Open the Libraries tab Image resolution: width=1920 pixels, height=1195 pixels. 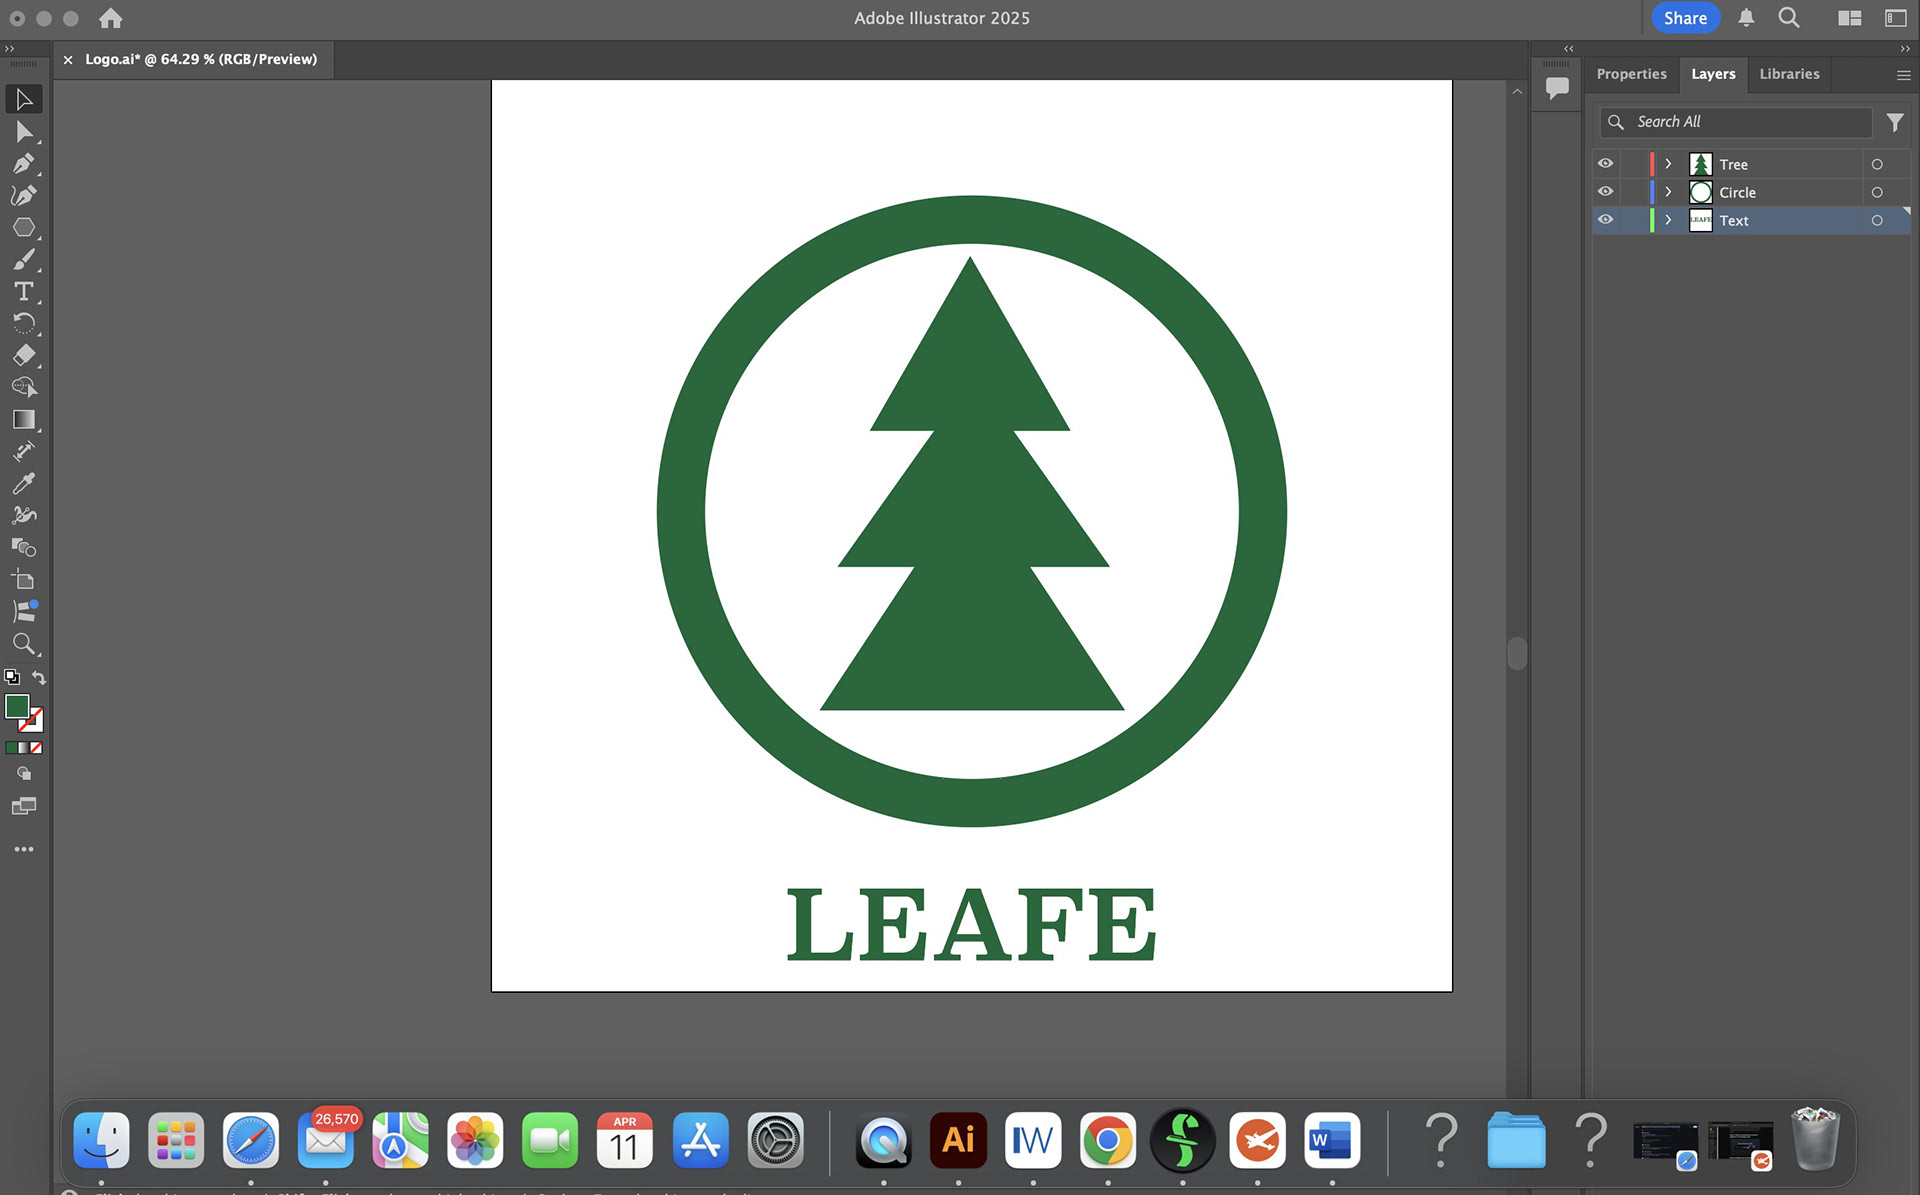pos(1789,74)
